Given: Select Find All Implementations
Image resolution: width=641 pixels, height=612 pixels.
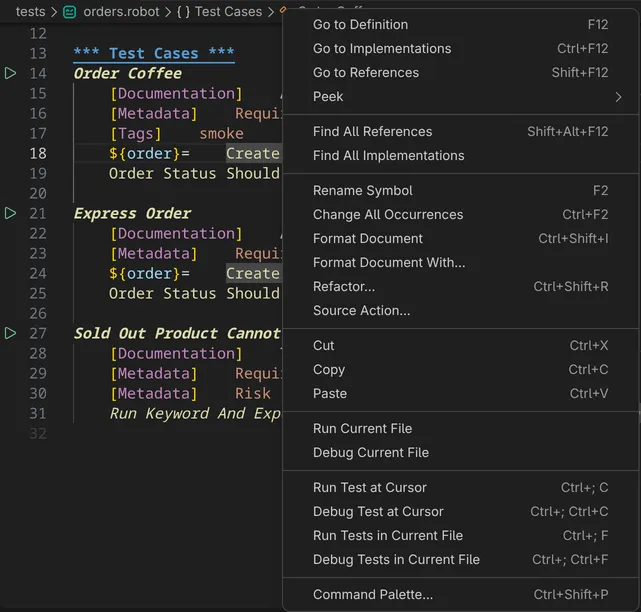Looking at the screenshot, I should point(460,156).
